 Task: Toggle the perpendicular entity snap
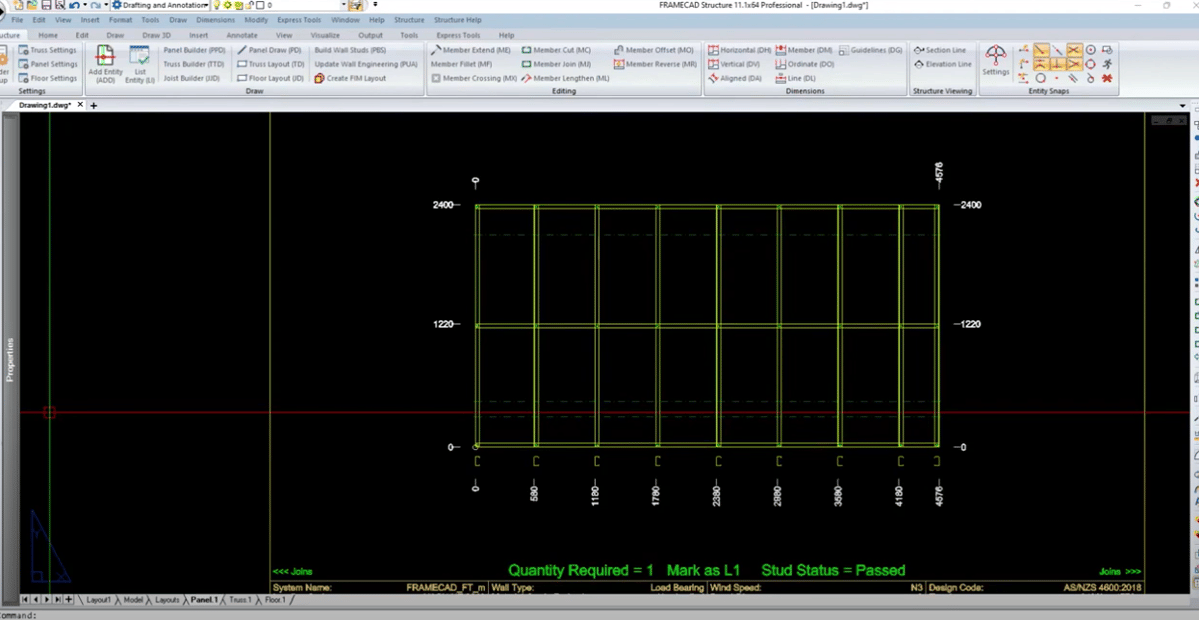pyautogui.click(x=1057, y=64)
